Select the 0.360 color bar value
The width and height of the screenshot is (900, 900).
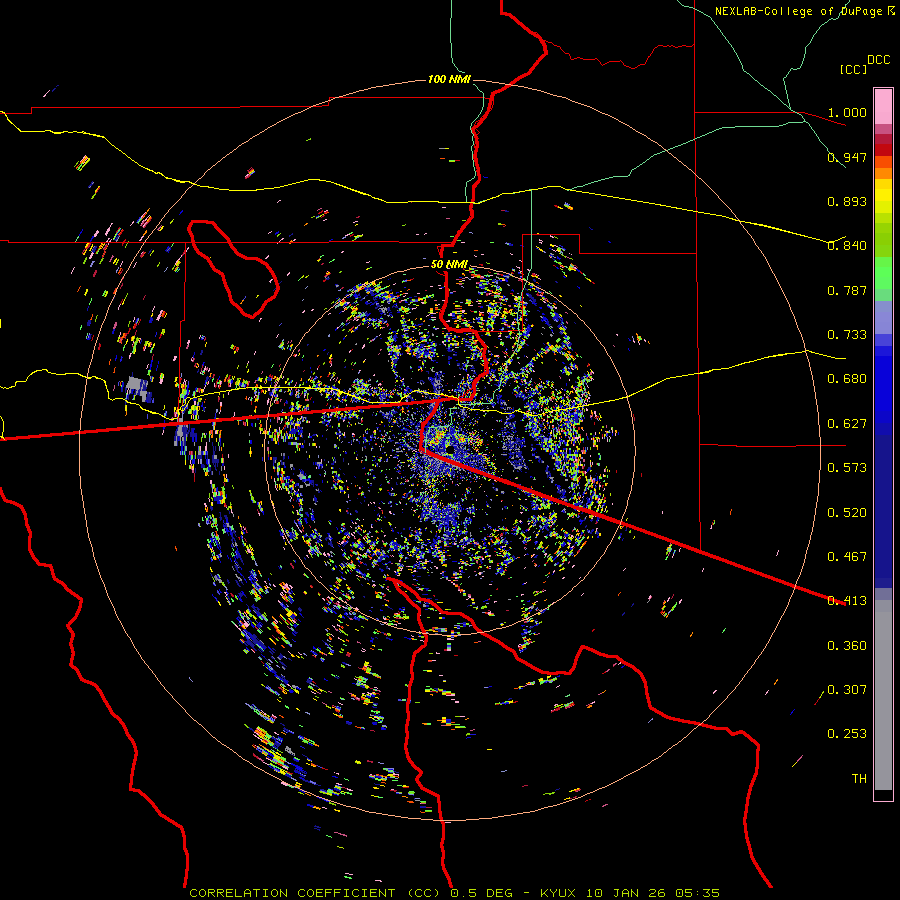[x=847, y=646]
